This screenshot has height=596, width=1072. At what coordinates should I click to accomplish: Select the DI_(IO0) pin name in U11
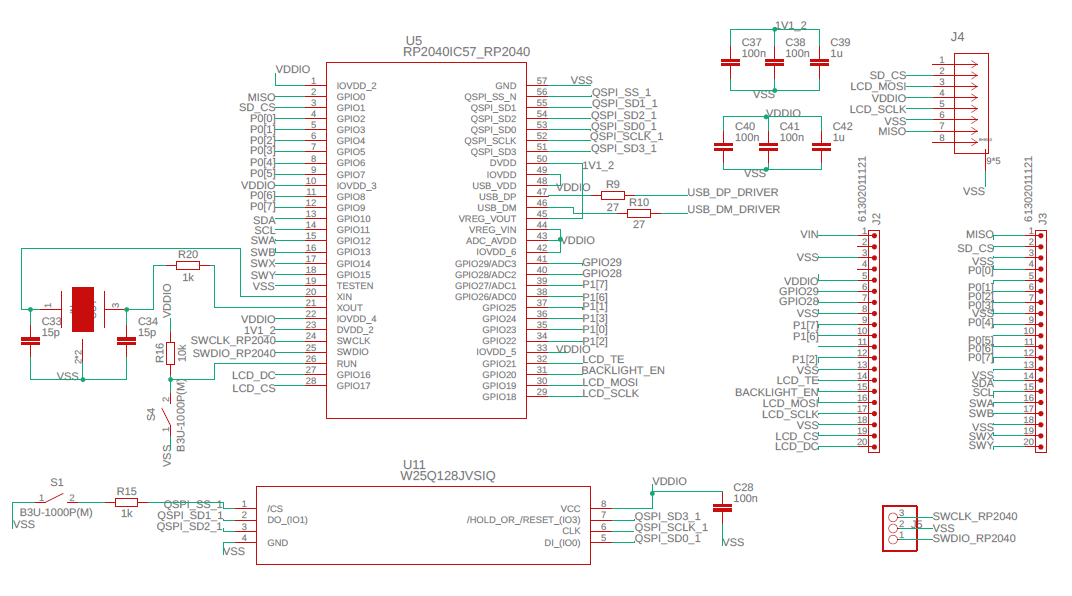(x=562, y=543)
